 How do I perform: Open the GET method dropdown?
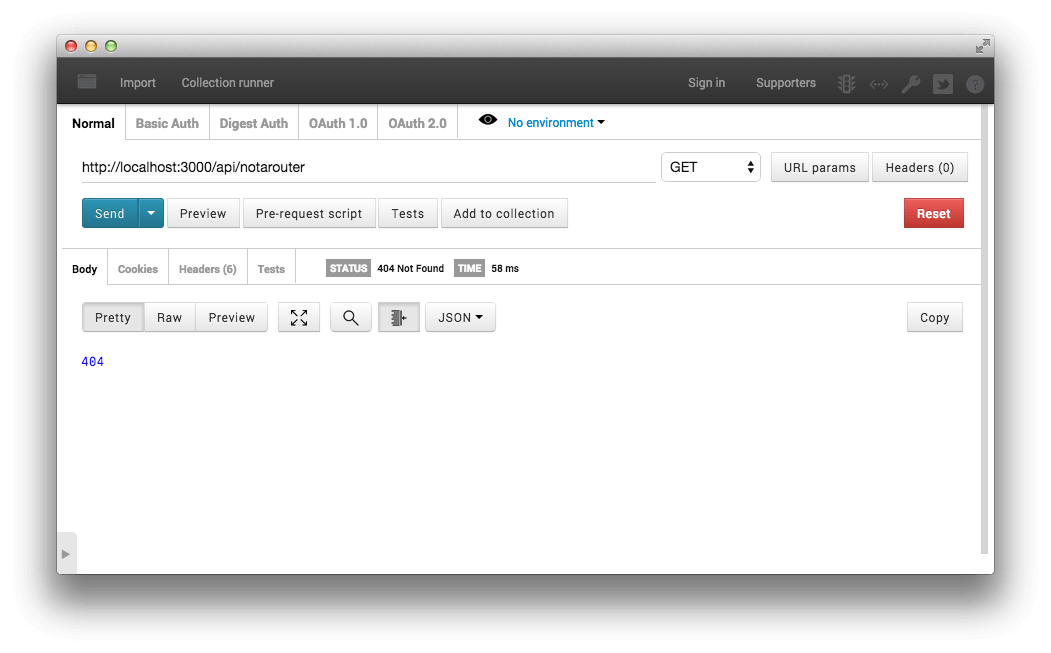tap(710, 167)
